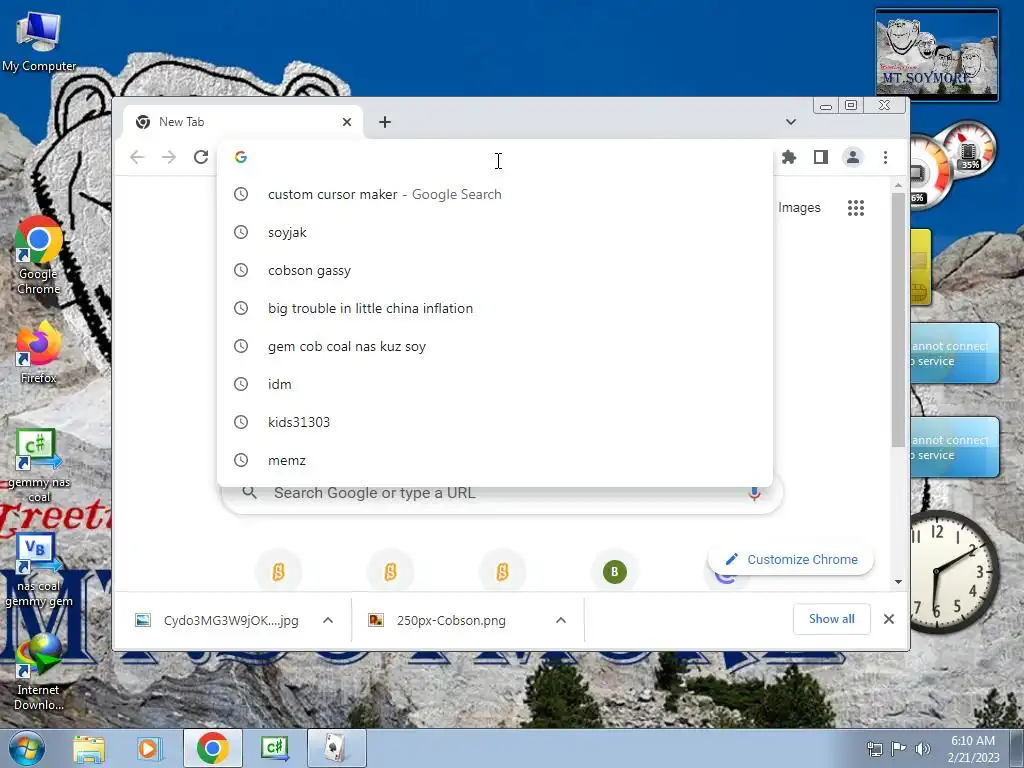Screen dimensions: 1024x768
Task: Open the tab search dropdown chevron
Action: [791, 122]
